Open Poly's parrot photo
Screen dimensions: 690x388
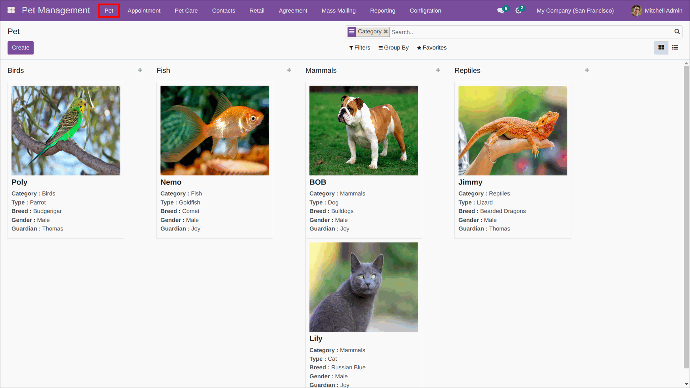click(x=66, y=130)
